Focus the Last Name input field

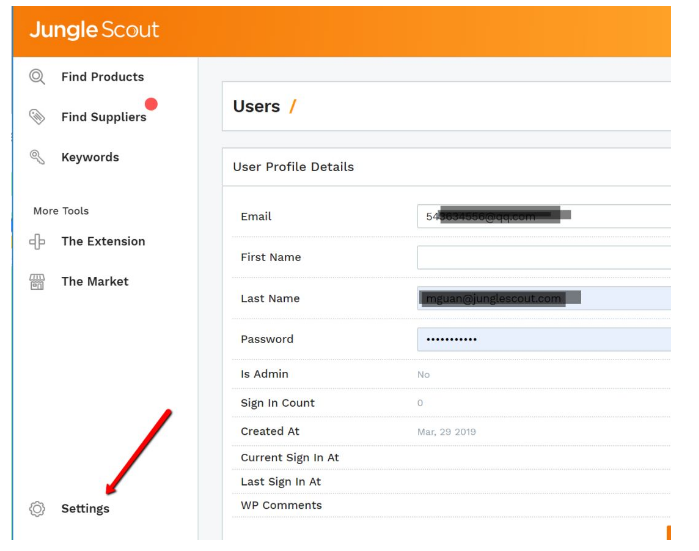pyautogui.click(x=544, y=298)
